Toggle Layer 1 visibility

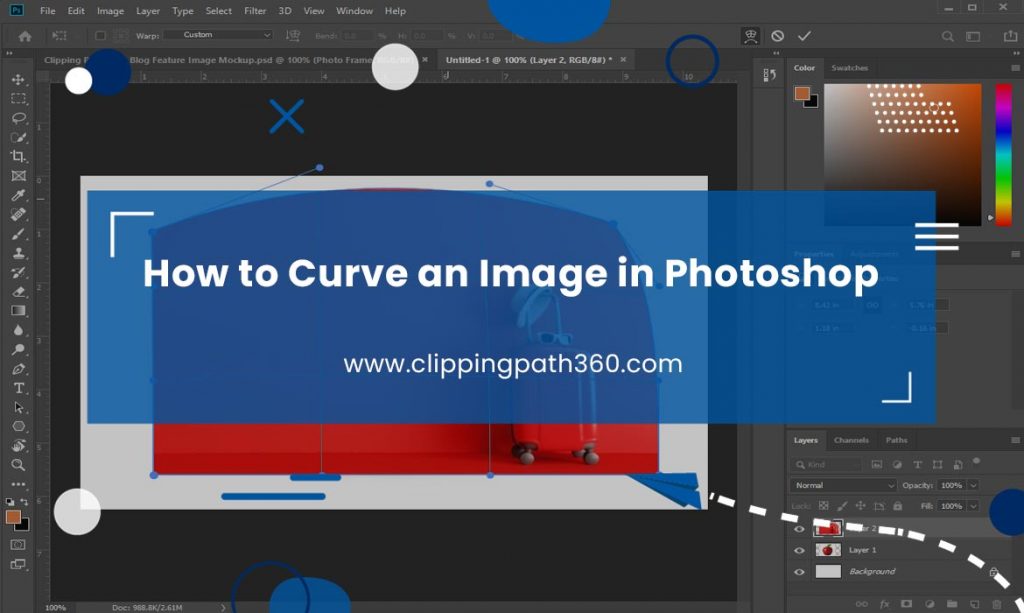799,550
